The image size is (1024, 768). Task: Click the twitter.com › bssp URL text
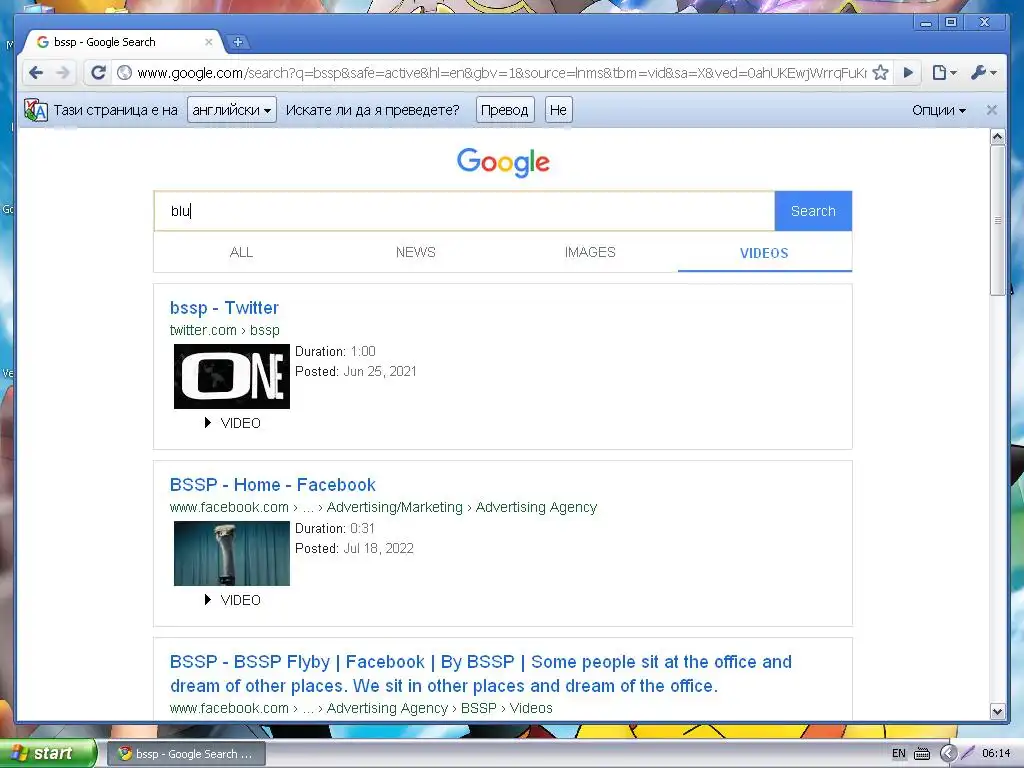coord(225,330)
